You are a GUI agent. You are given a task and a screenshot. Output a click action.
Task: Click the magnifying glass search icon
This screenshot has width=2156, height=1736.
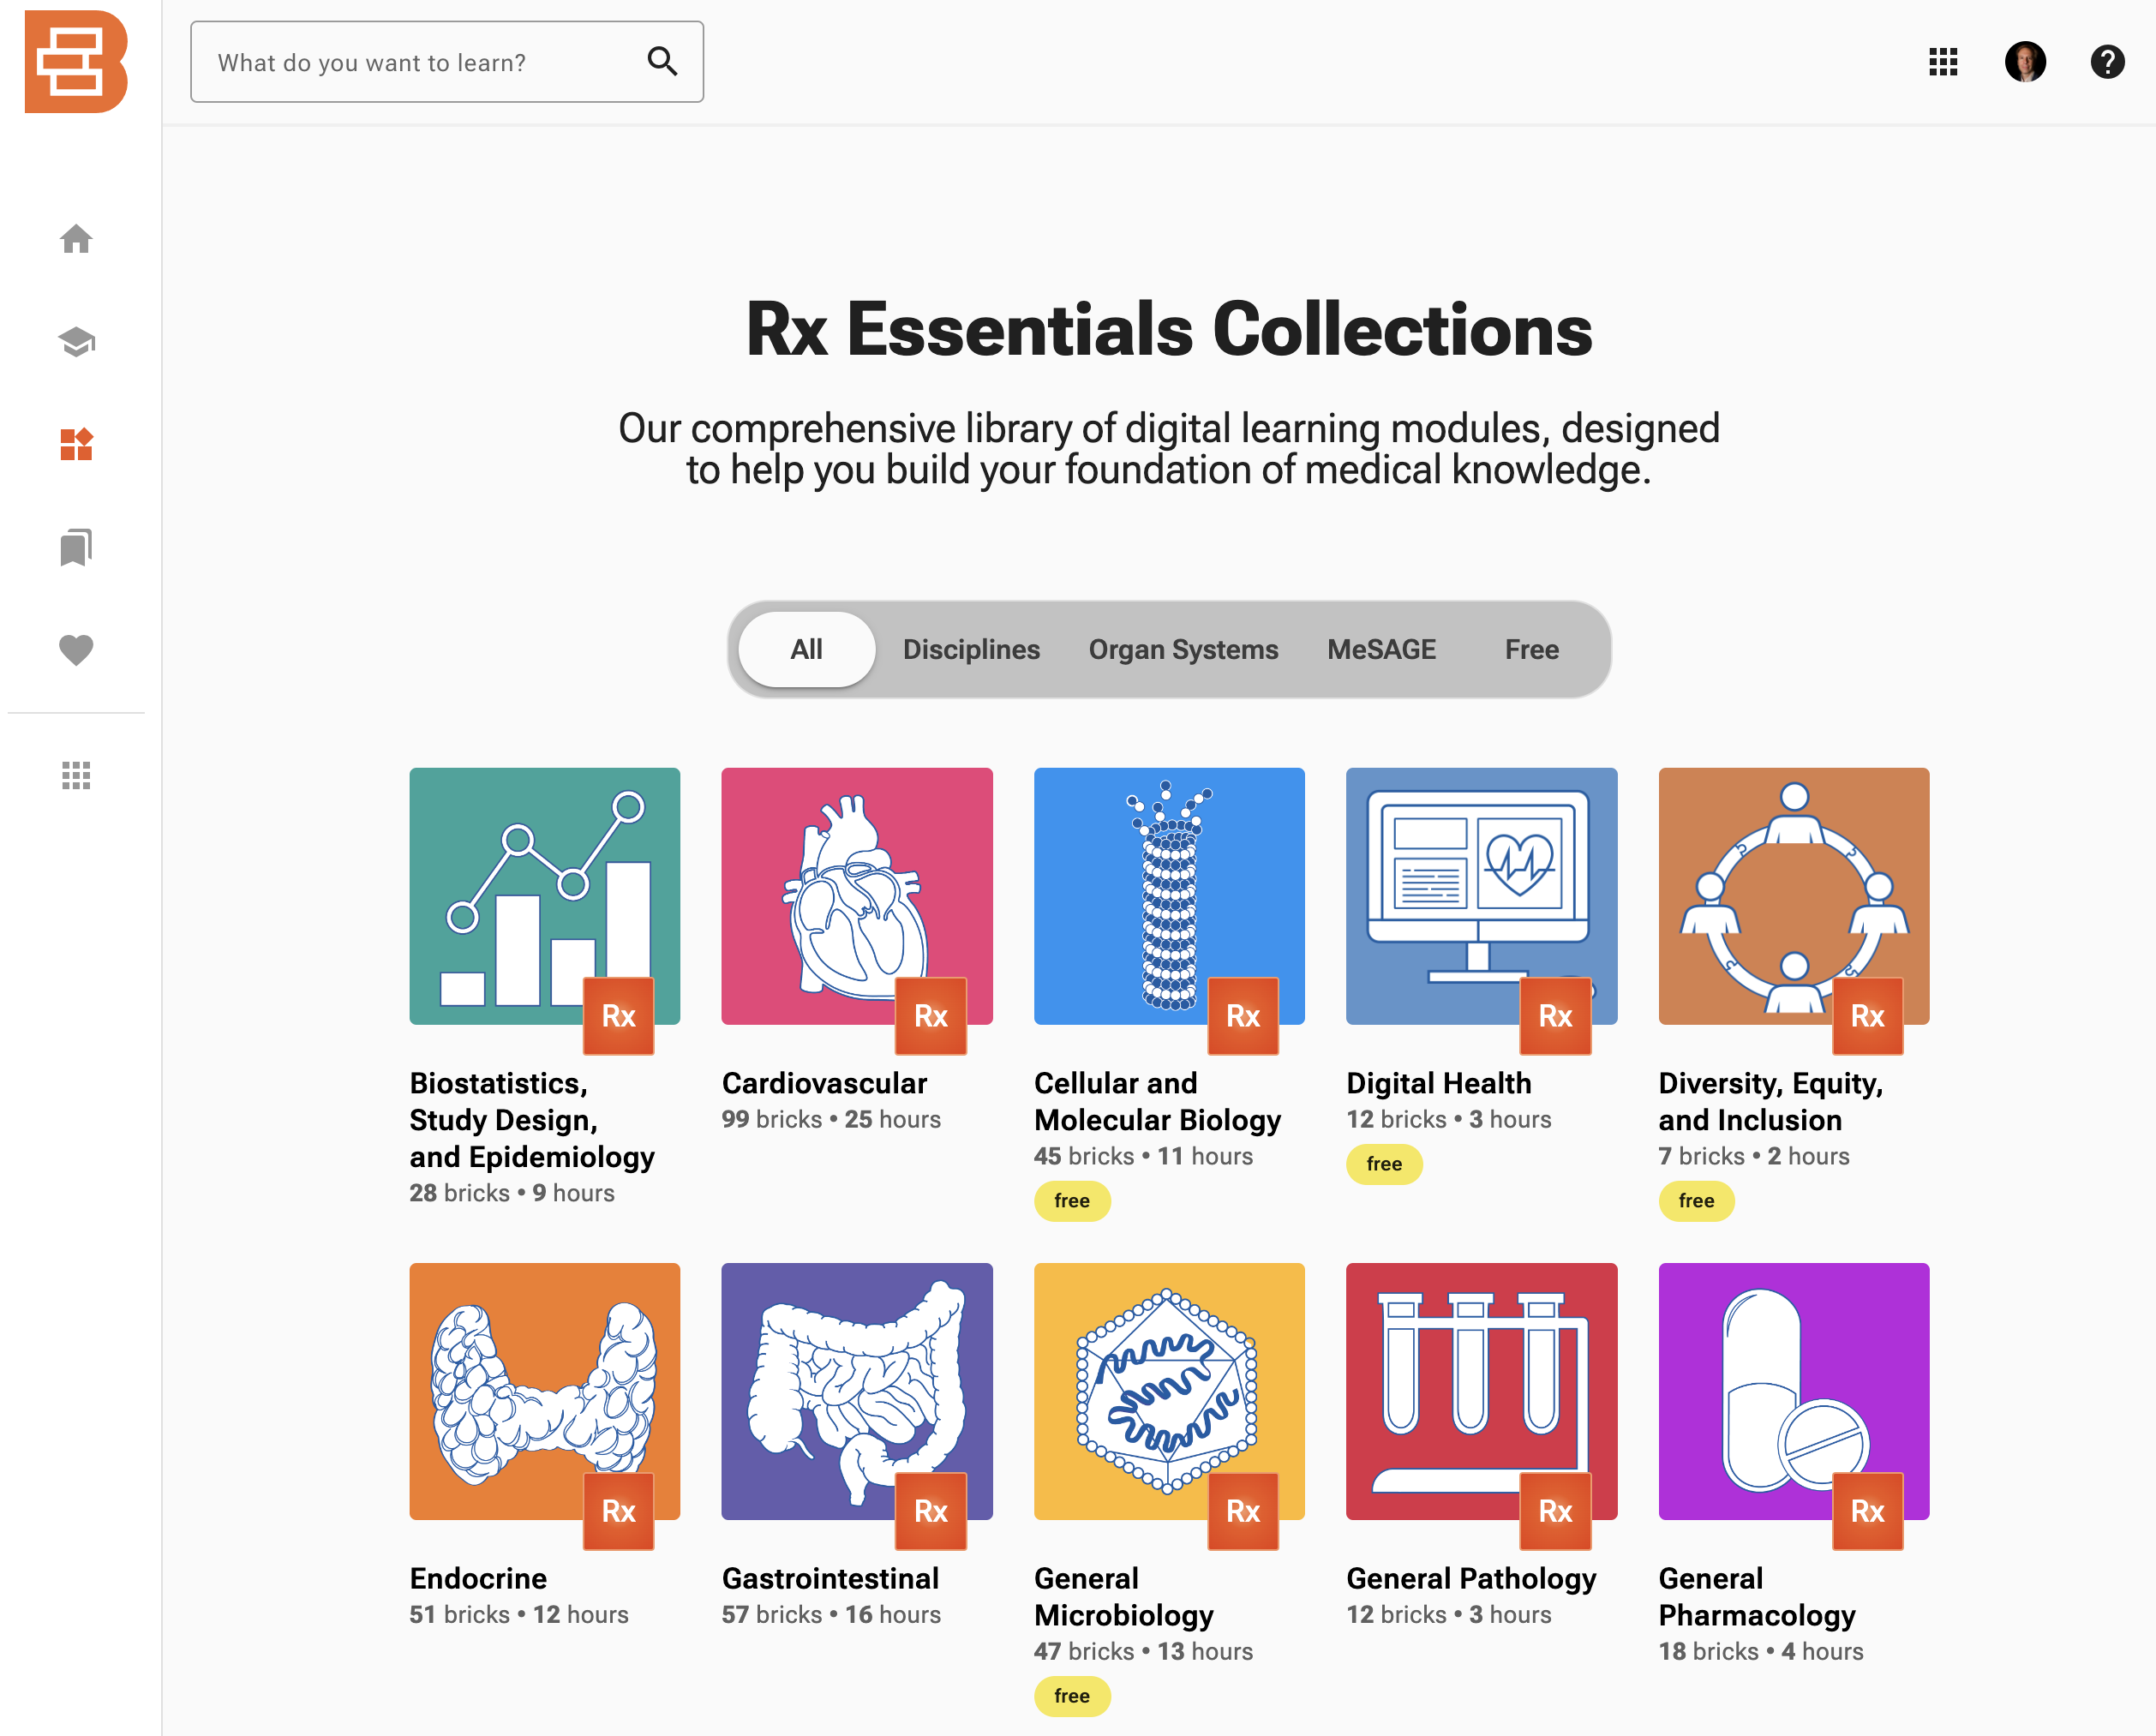(662, 62)
